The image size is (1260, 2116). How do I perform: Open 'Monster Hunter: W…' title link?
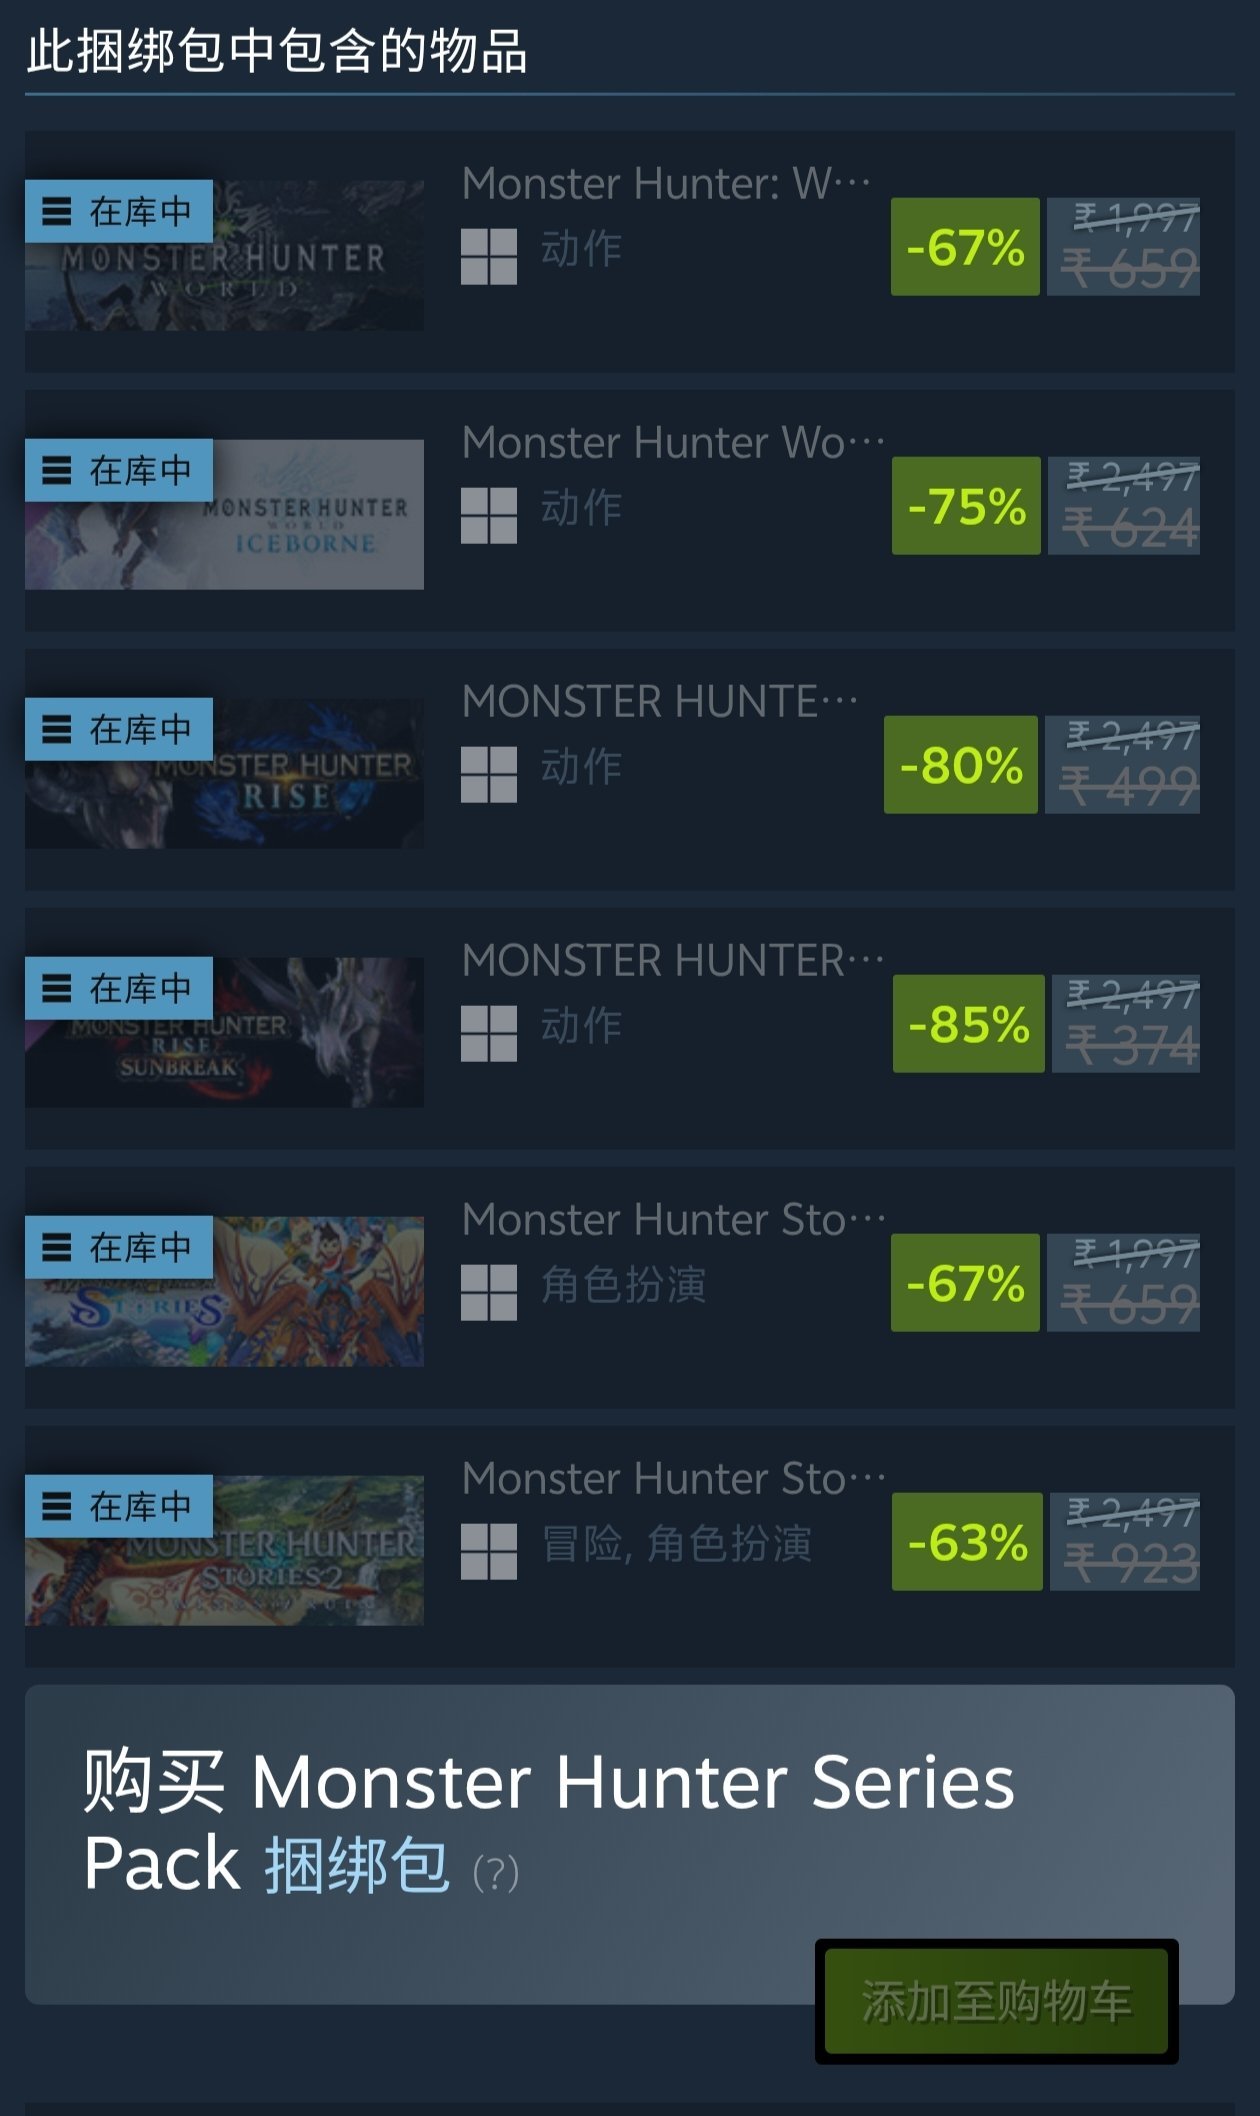pyautogui.click(x=666, y=183)
